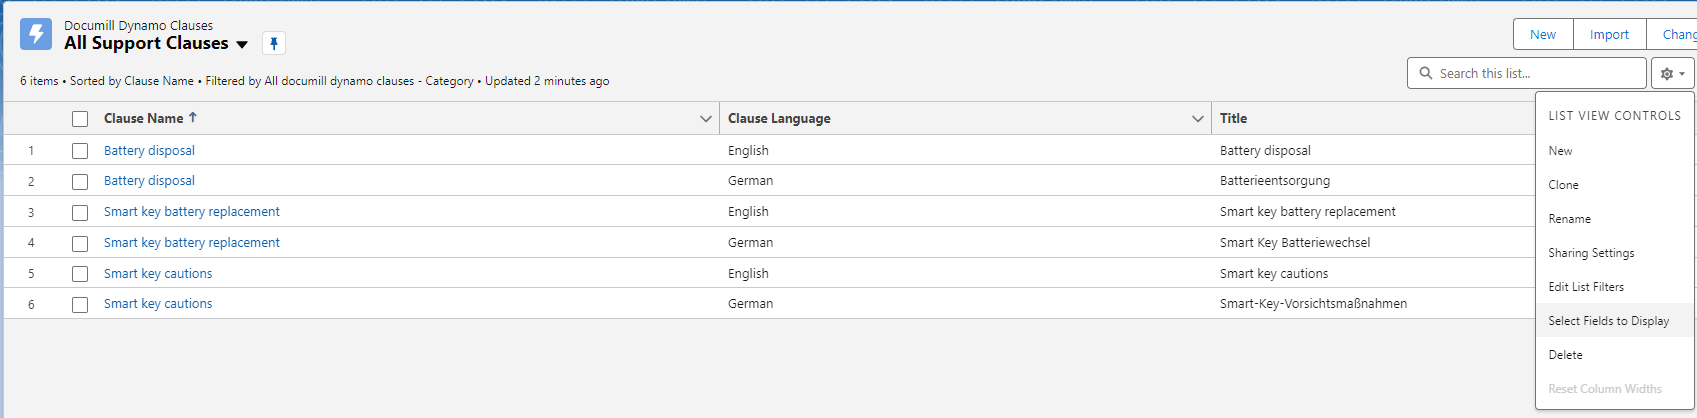Click the sort arrow beside Clause Name
Image resolution: width=1697 pixels, height=418 pixels.
pyautogui.click(x=193, y=117)
